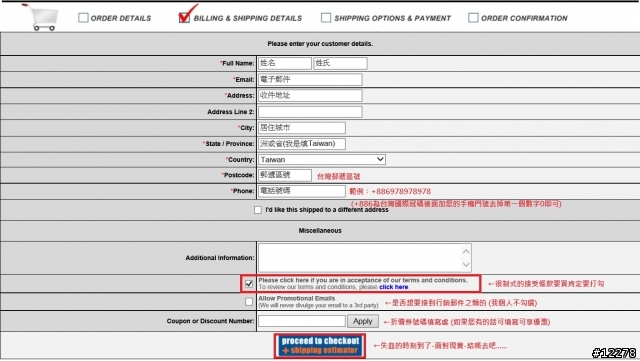Click the 'Order Details' step label
The image size is (640, 361).
point(121,18)
